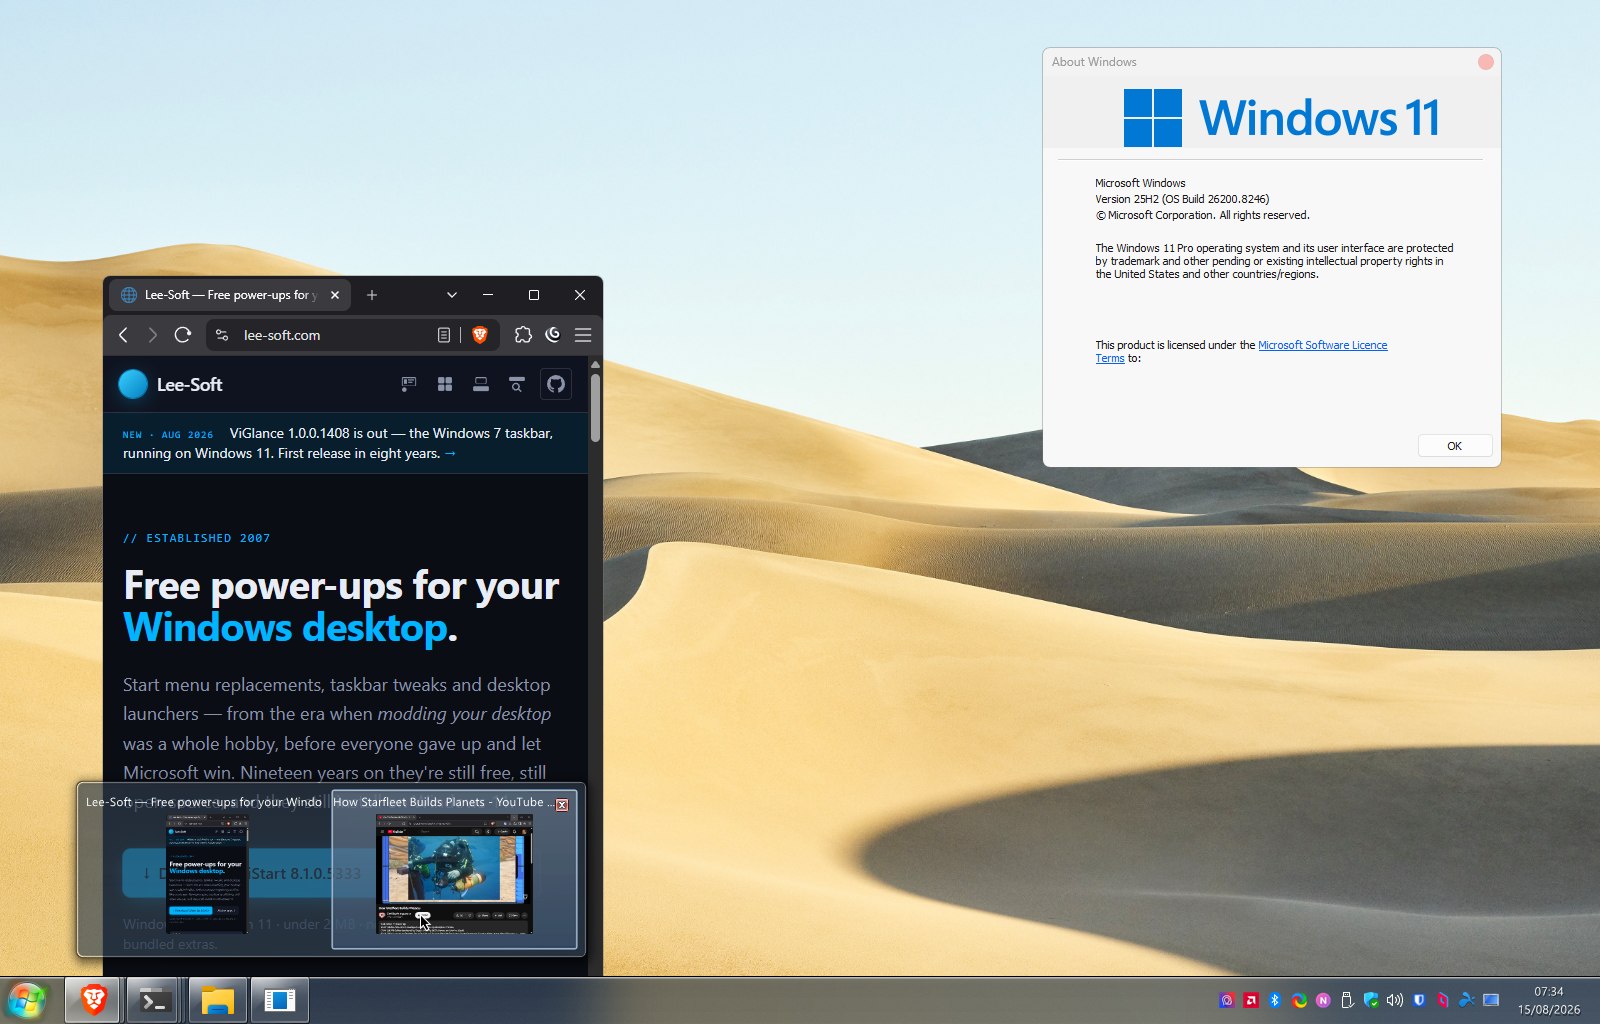Click the Lee-Soft site title text
This screenshot has width=1600, height=1024.
point(189,384)
